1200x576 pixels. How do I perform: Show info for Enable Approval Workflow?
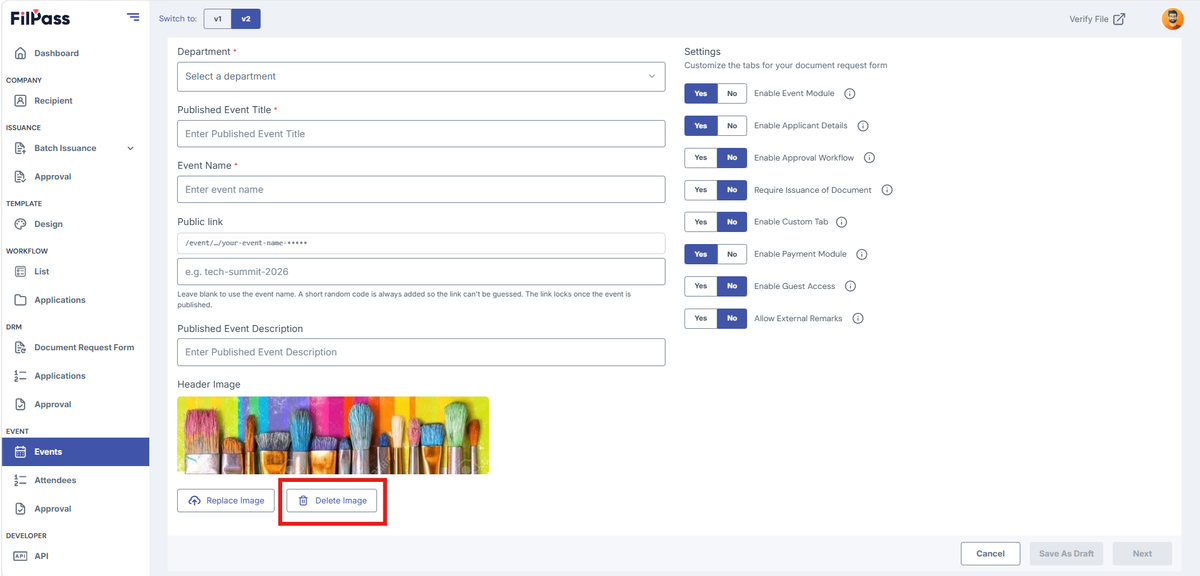869,158
